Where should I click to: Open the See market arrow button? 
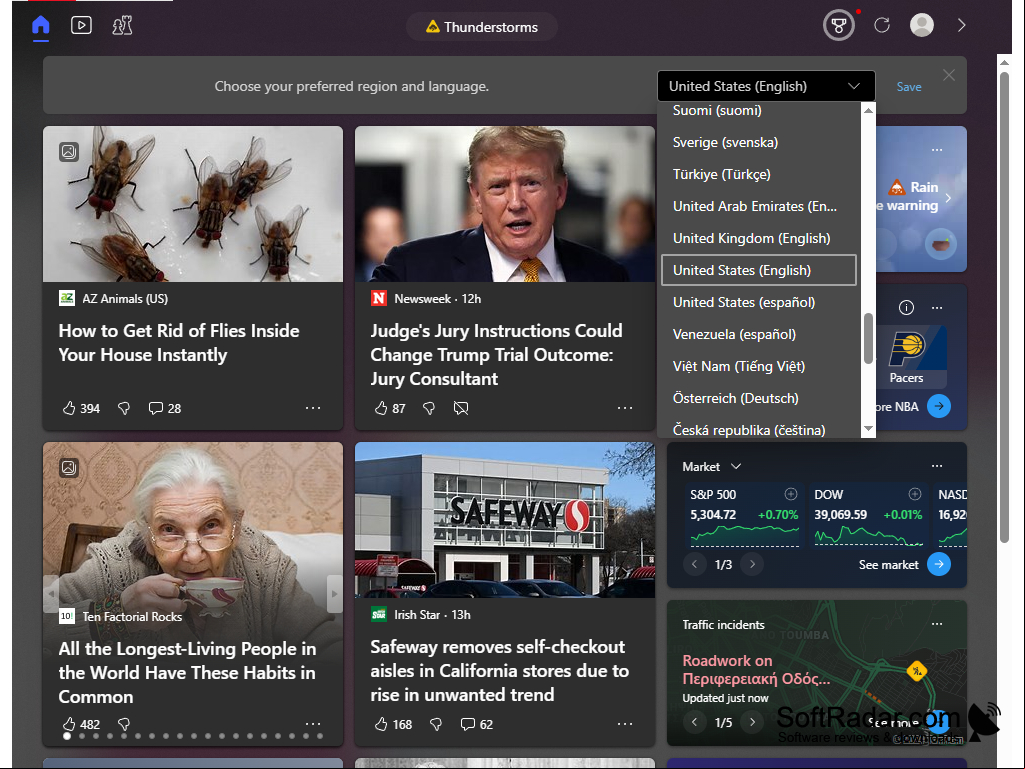pos(939,564)
